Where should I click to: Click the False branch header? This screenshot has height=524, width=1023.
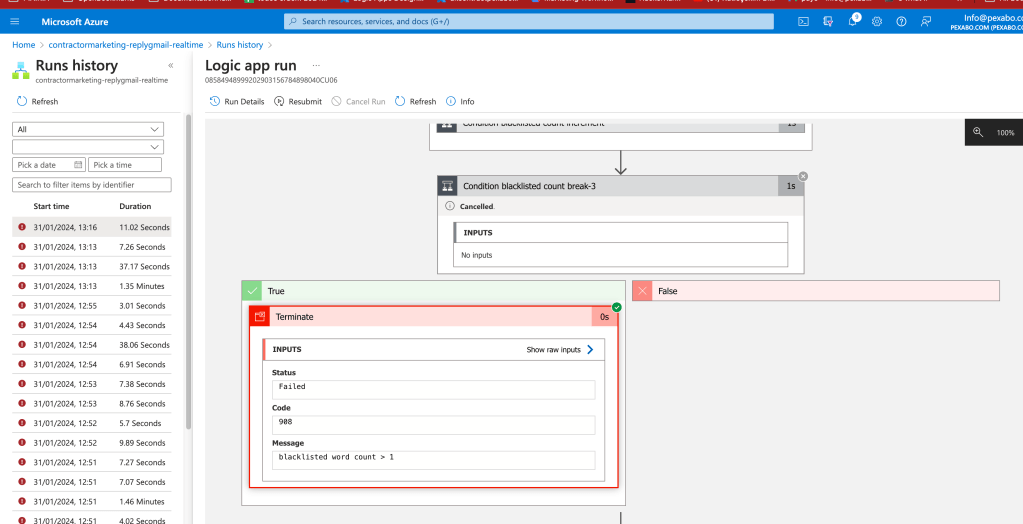tap(816, 291)
